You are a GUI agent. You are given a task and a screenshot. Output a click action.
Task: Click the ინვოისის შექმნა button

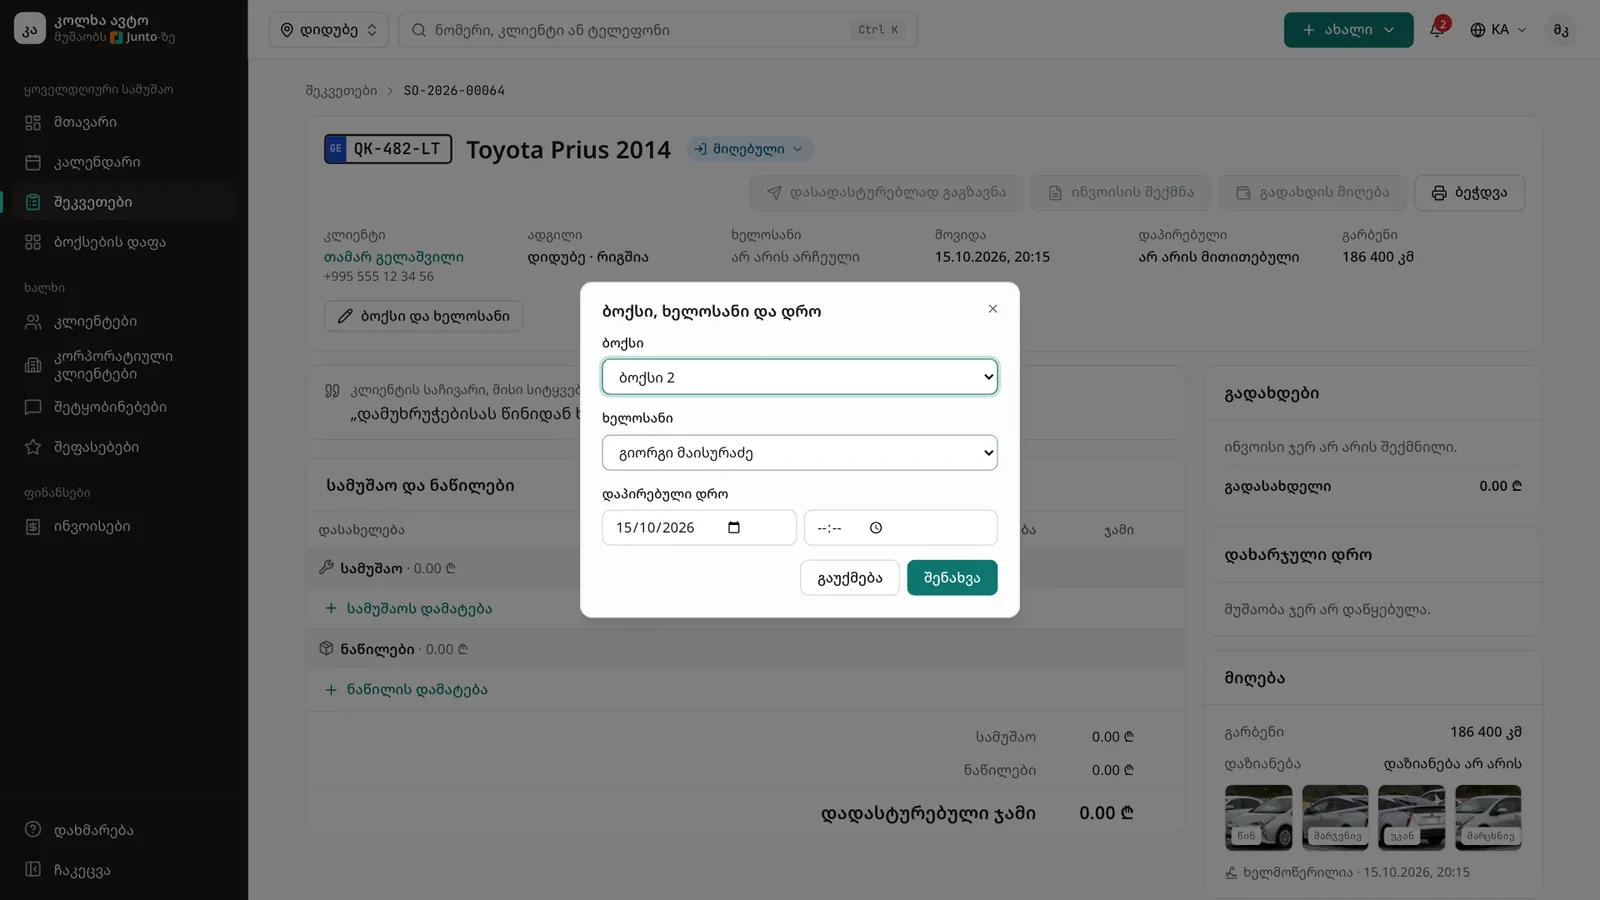[x=1120, y=193]
